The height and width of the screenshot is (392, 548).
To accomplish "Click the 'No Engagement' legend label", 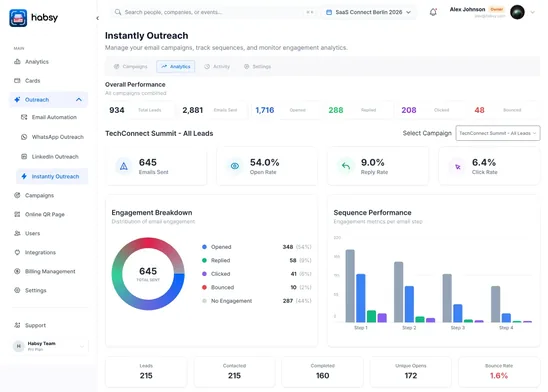I will pos(231,301).
